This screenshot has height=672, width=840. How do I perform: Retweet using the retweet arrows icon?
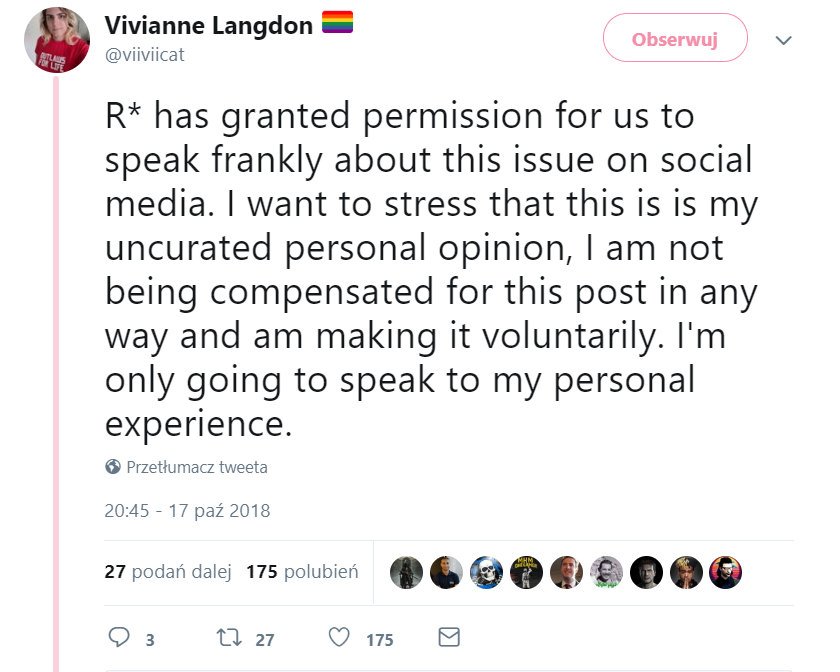[228, 637]
